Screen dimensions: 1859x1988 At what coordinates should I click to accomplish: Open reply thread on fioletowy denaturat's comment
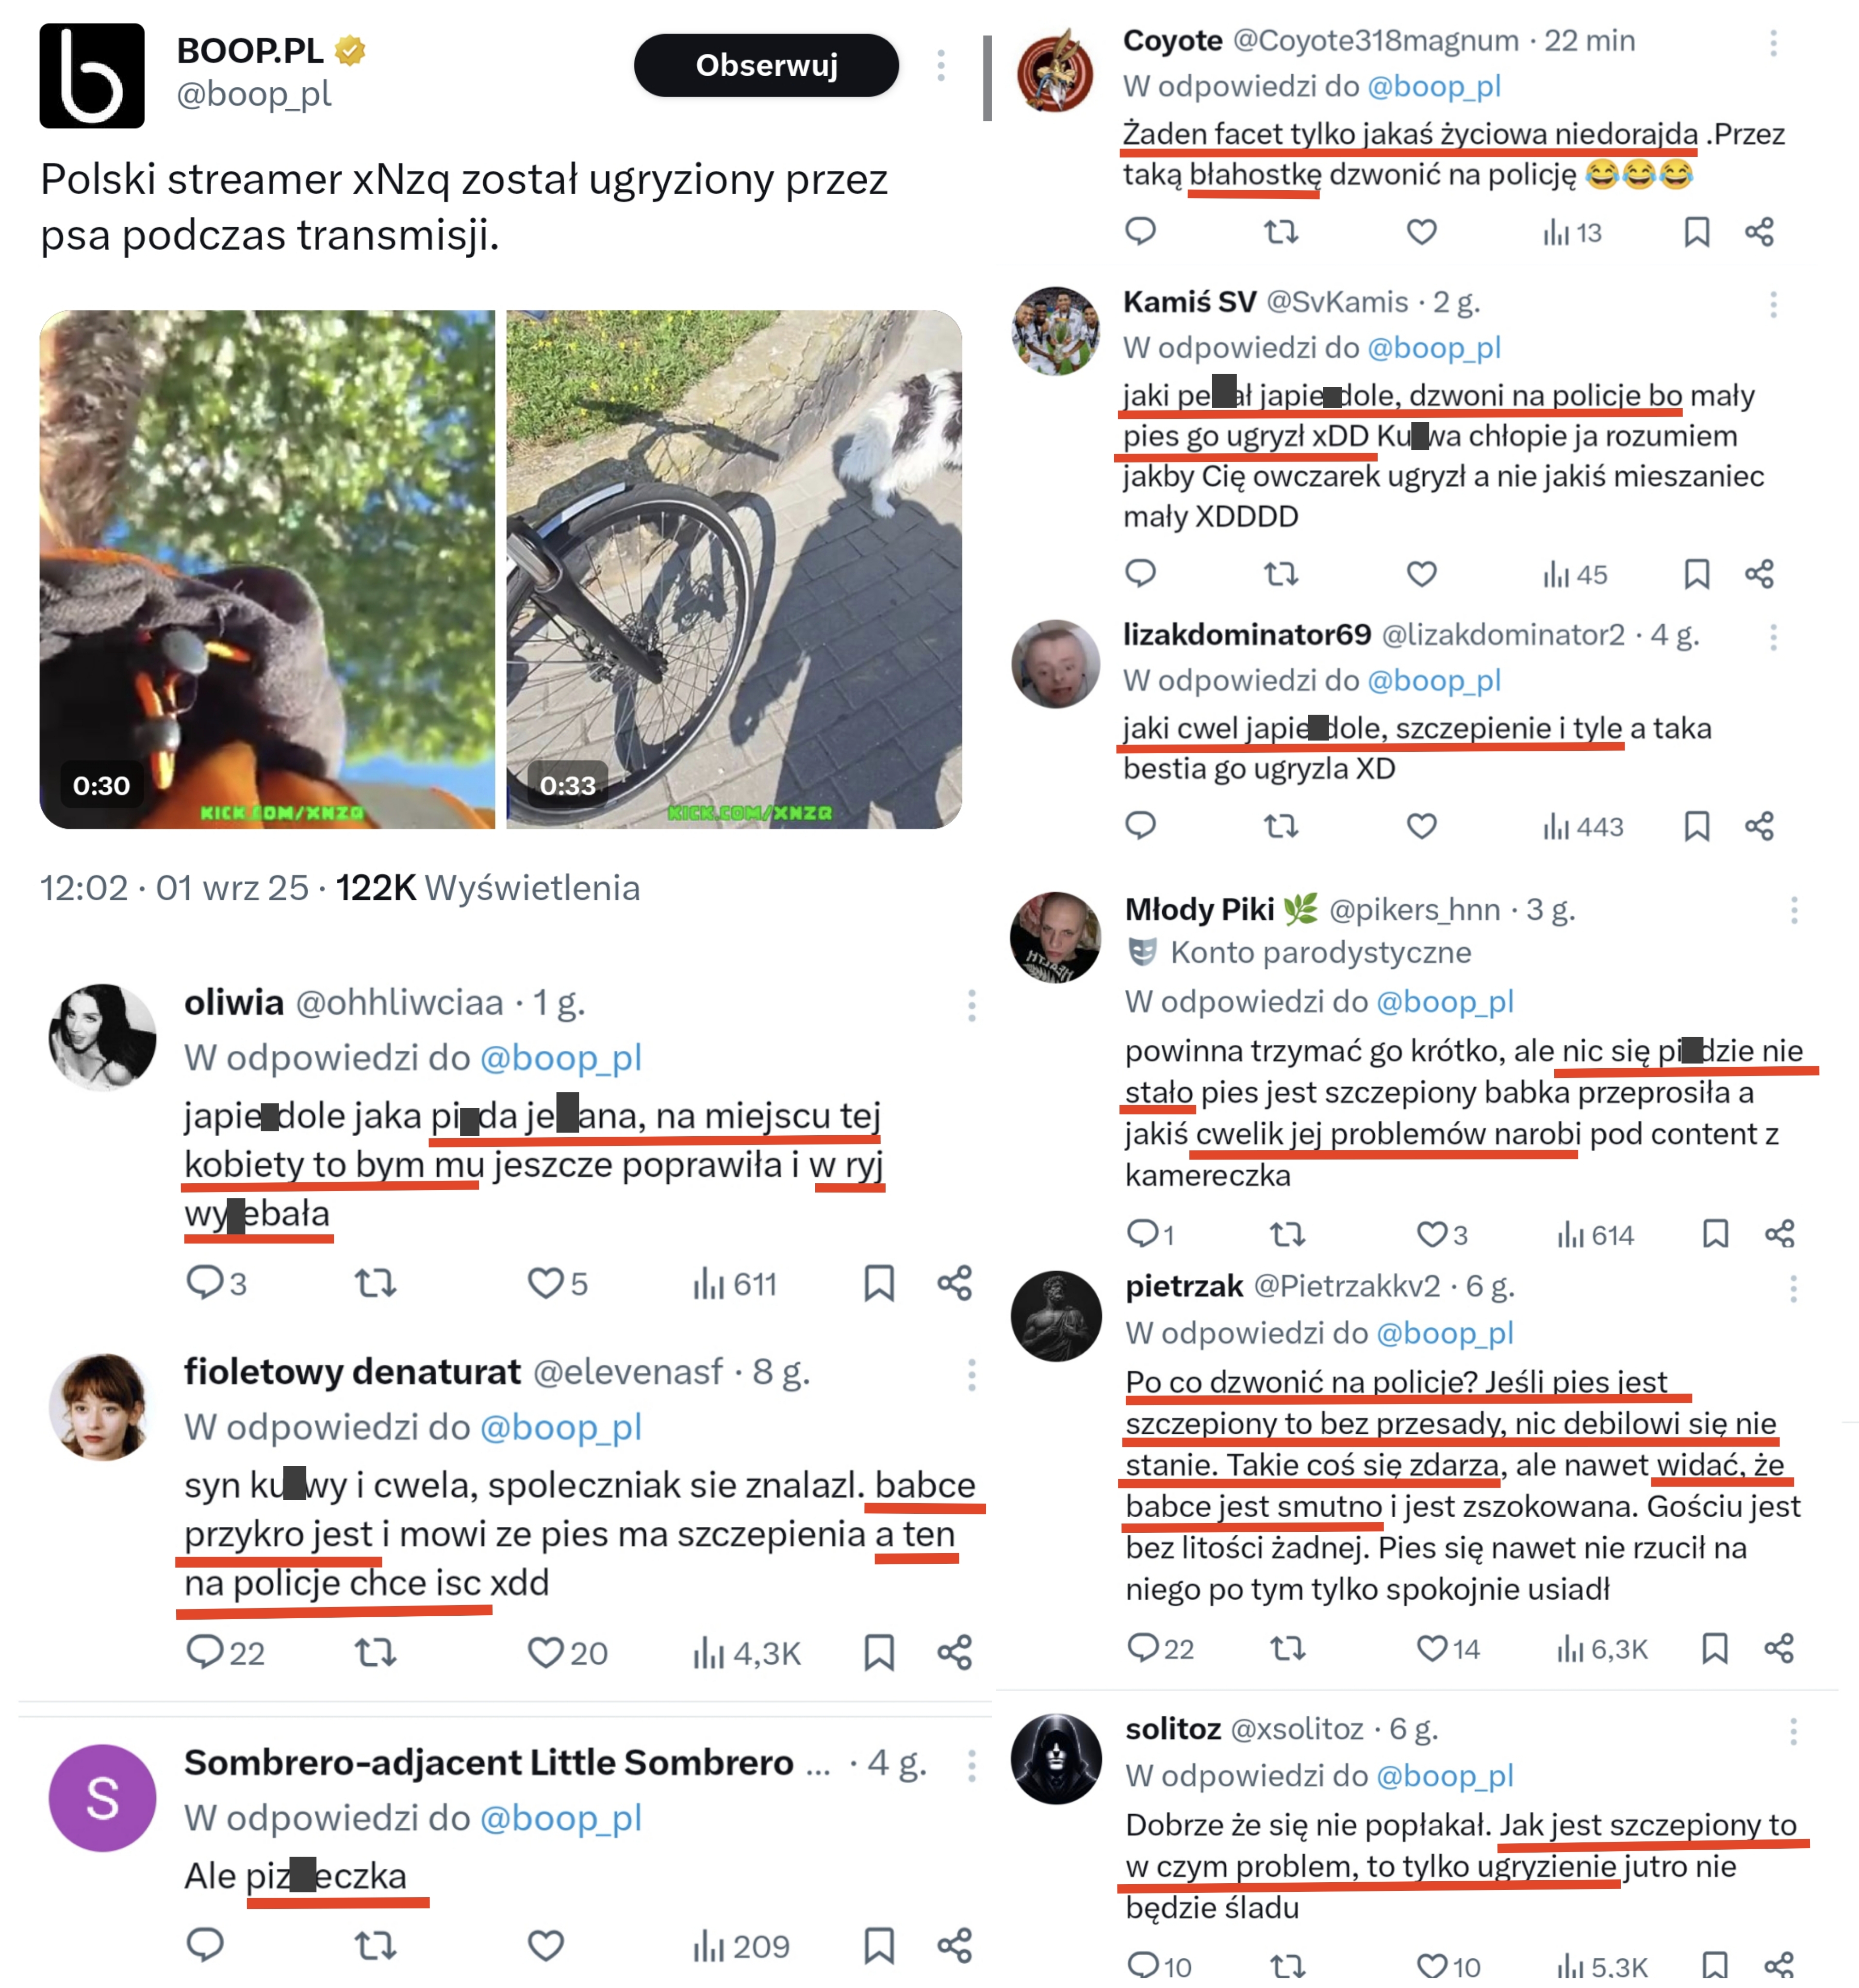pos(205,1652)
